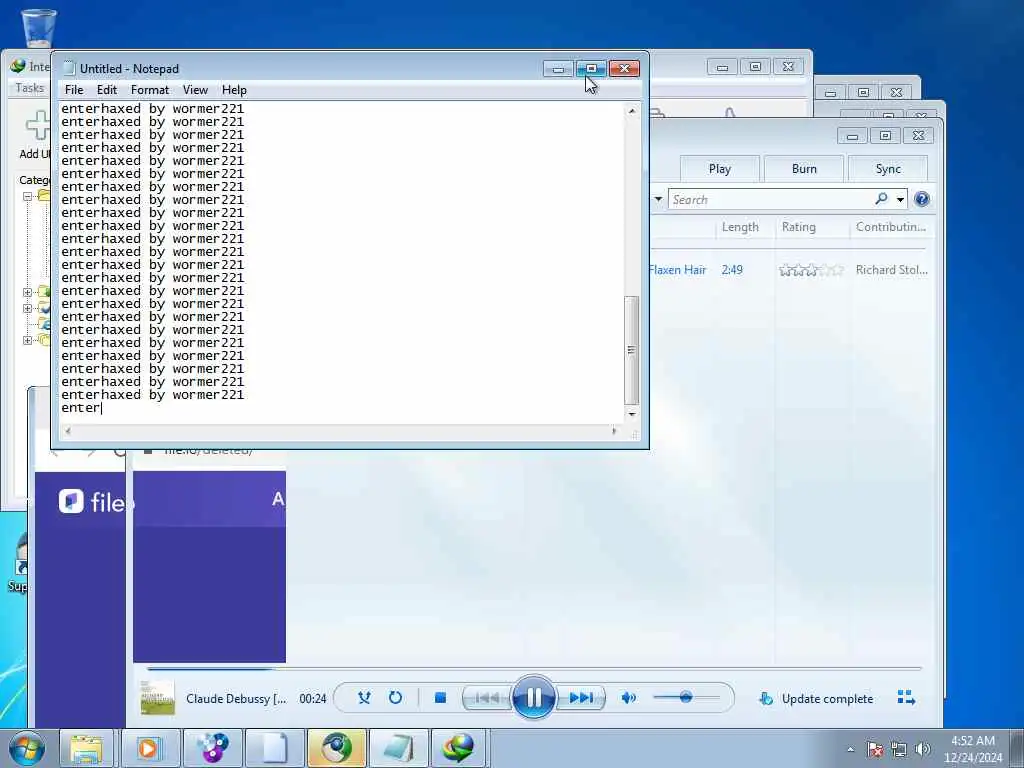Open the Notepad Edit menu
1024x768 pixels.
click(106, 90)
